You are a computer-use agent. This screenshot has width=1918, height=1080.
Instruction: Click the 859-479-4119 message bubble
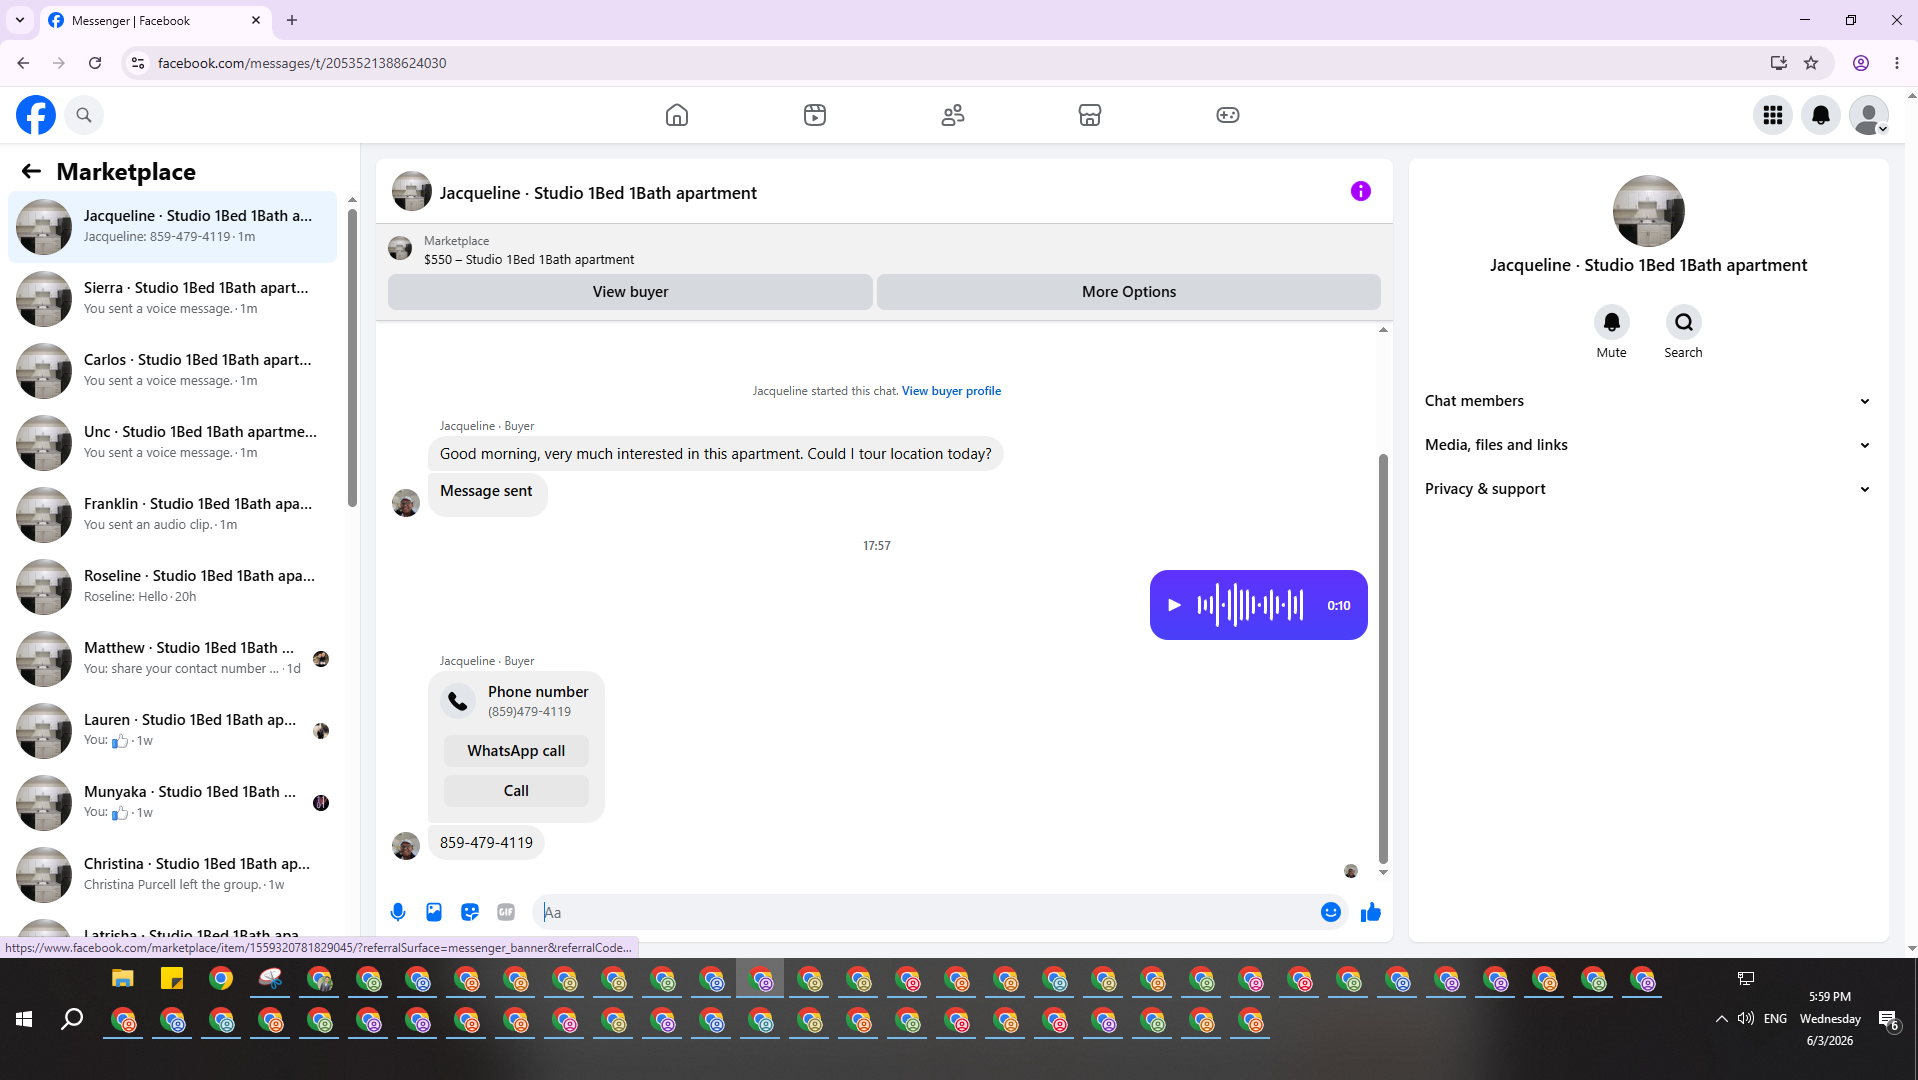click(486, 843)
